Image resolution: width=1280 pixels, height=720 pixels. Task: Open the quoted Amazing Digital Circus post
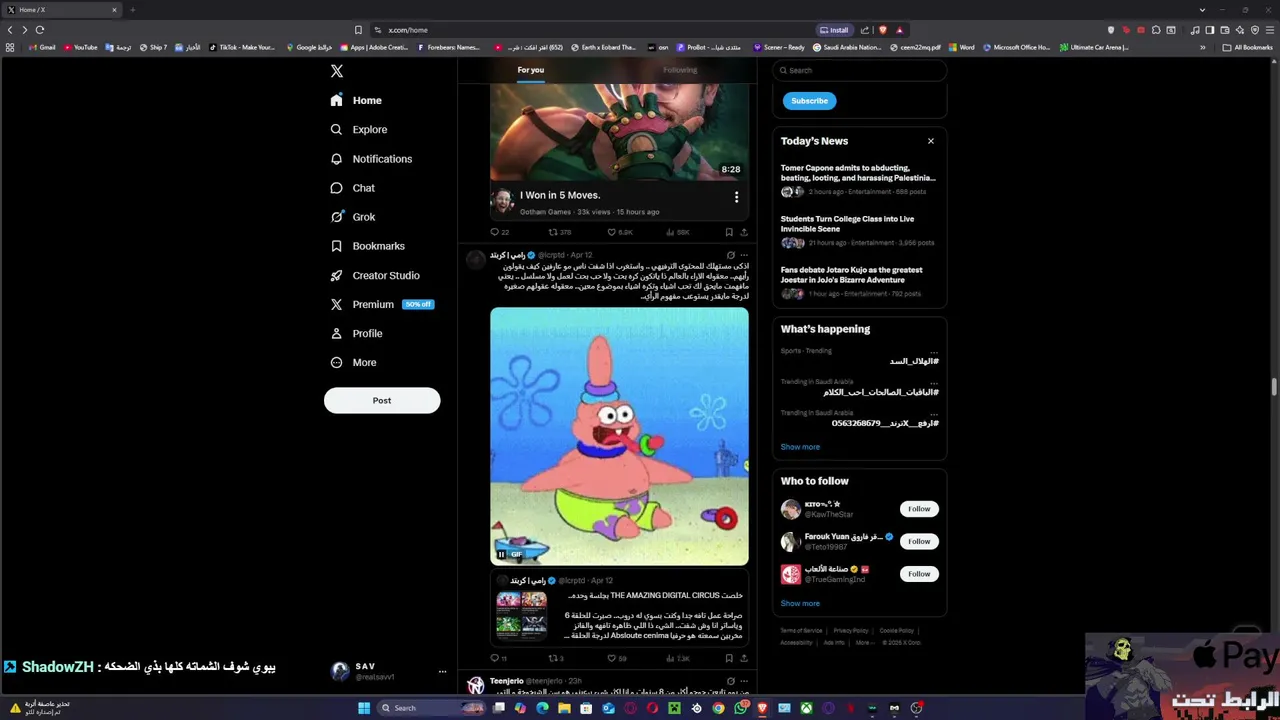tap(619, 608)
